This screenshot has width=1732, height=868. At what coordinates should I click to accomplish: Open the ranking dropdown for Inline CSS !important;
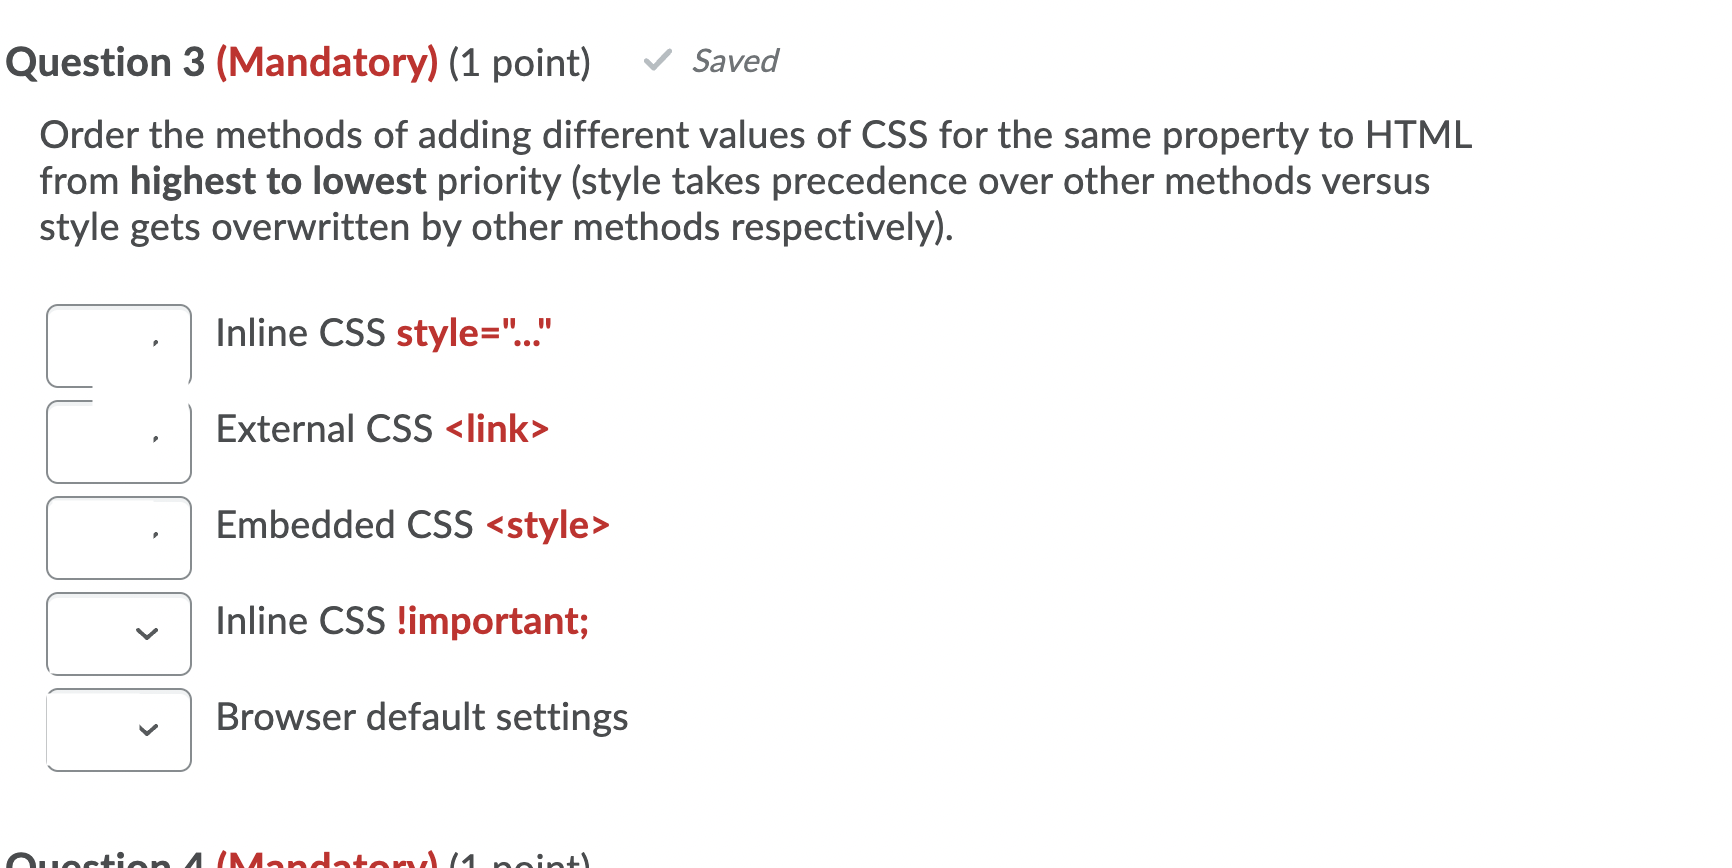[118, 633]
